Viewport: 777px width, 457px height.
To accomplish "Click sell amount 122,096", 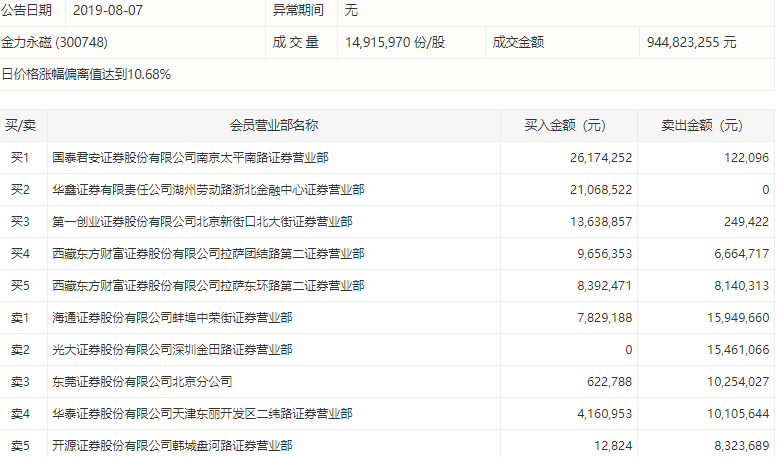I will point(746,158).
